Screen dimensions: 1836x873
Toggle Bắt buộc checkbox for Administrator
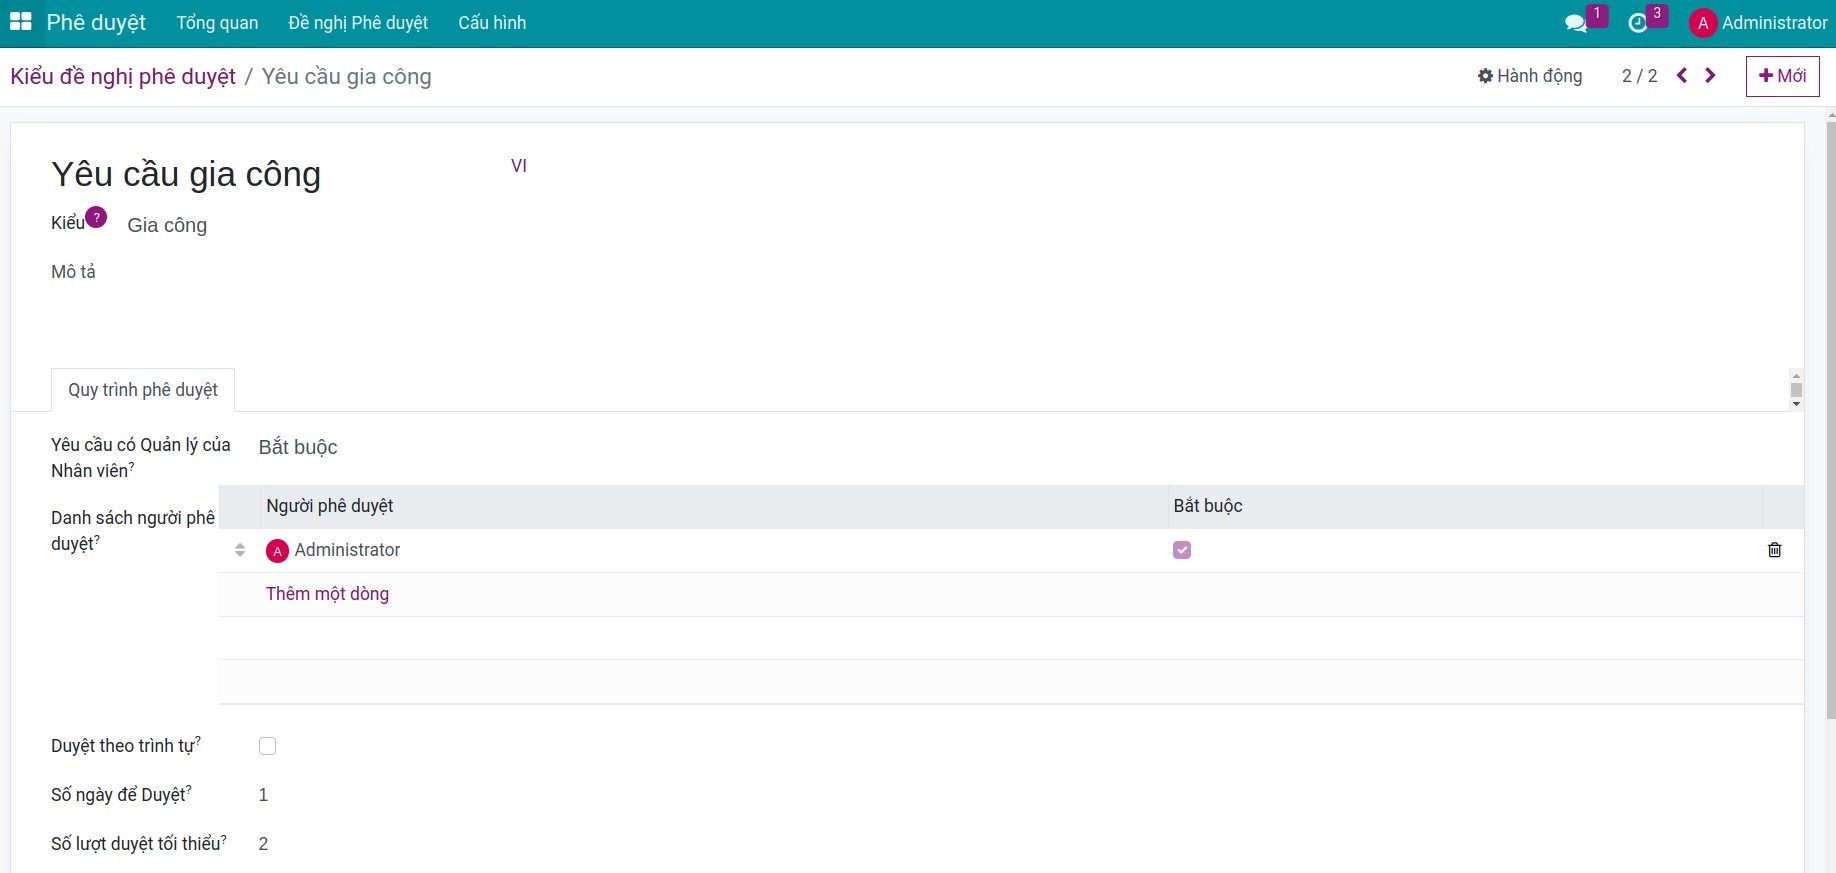tap(1182, 550)
